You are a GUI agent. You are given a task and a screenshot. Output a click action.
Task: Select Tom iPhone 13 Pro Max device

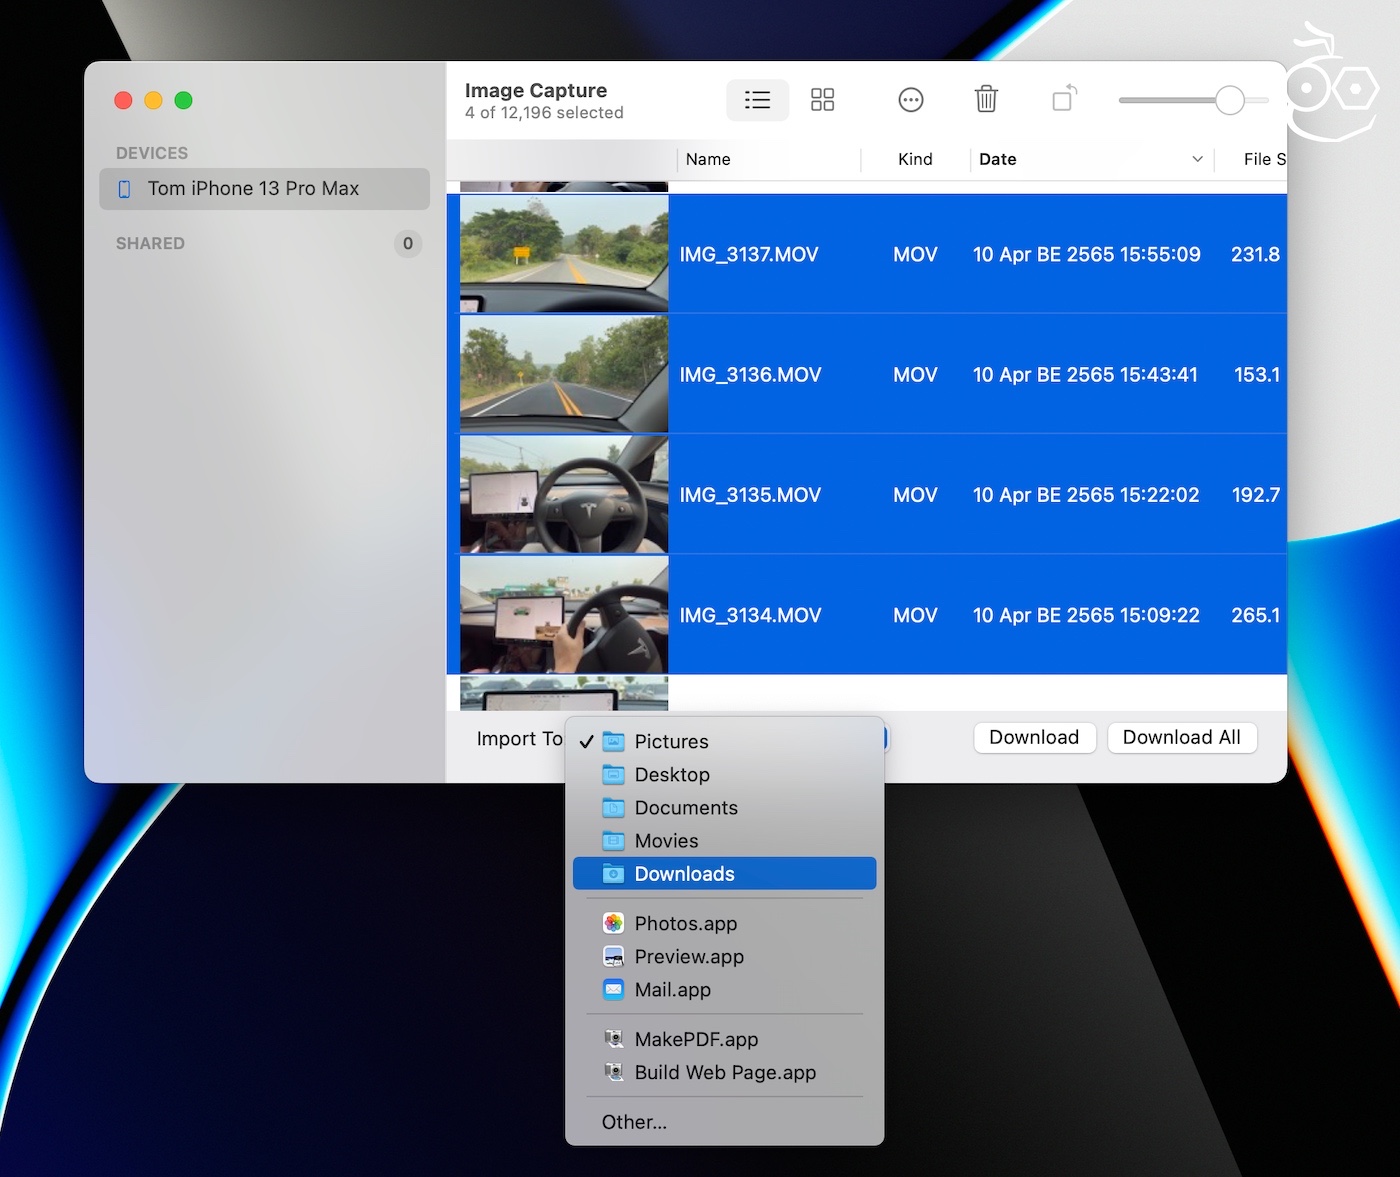(253, 189)
